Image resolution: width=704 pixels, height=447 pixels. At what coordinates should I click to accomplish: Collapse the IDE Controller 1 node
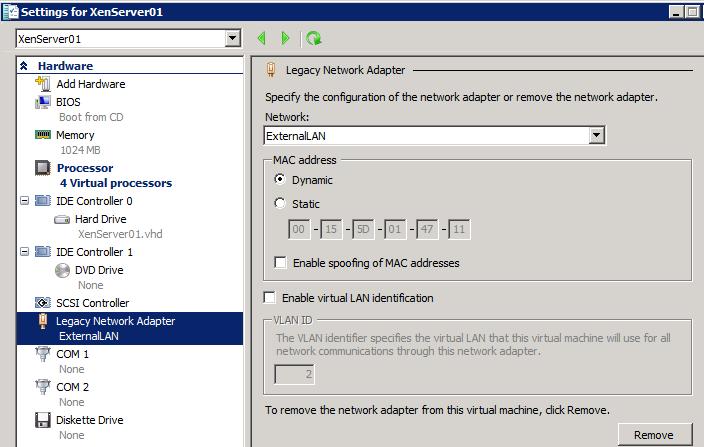click(x=25, y=252)
